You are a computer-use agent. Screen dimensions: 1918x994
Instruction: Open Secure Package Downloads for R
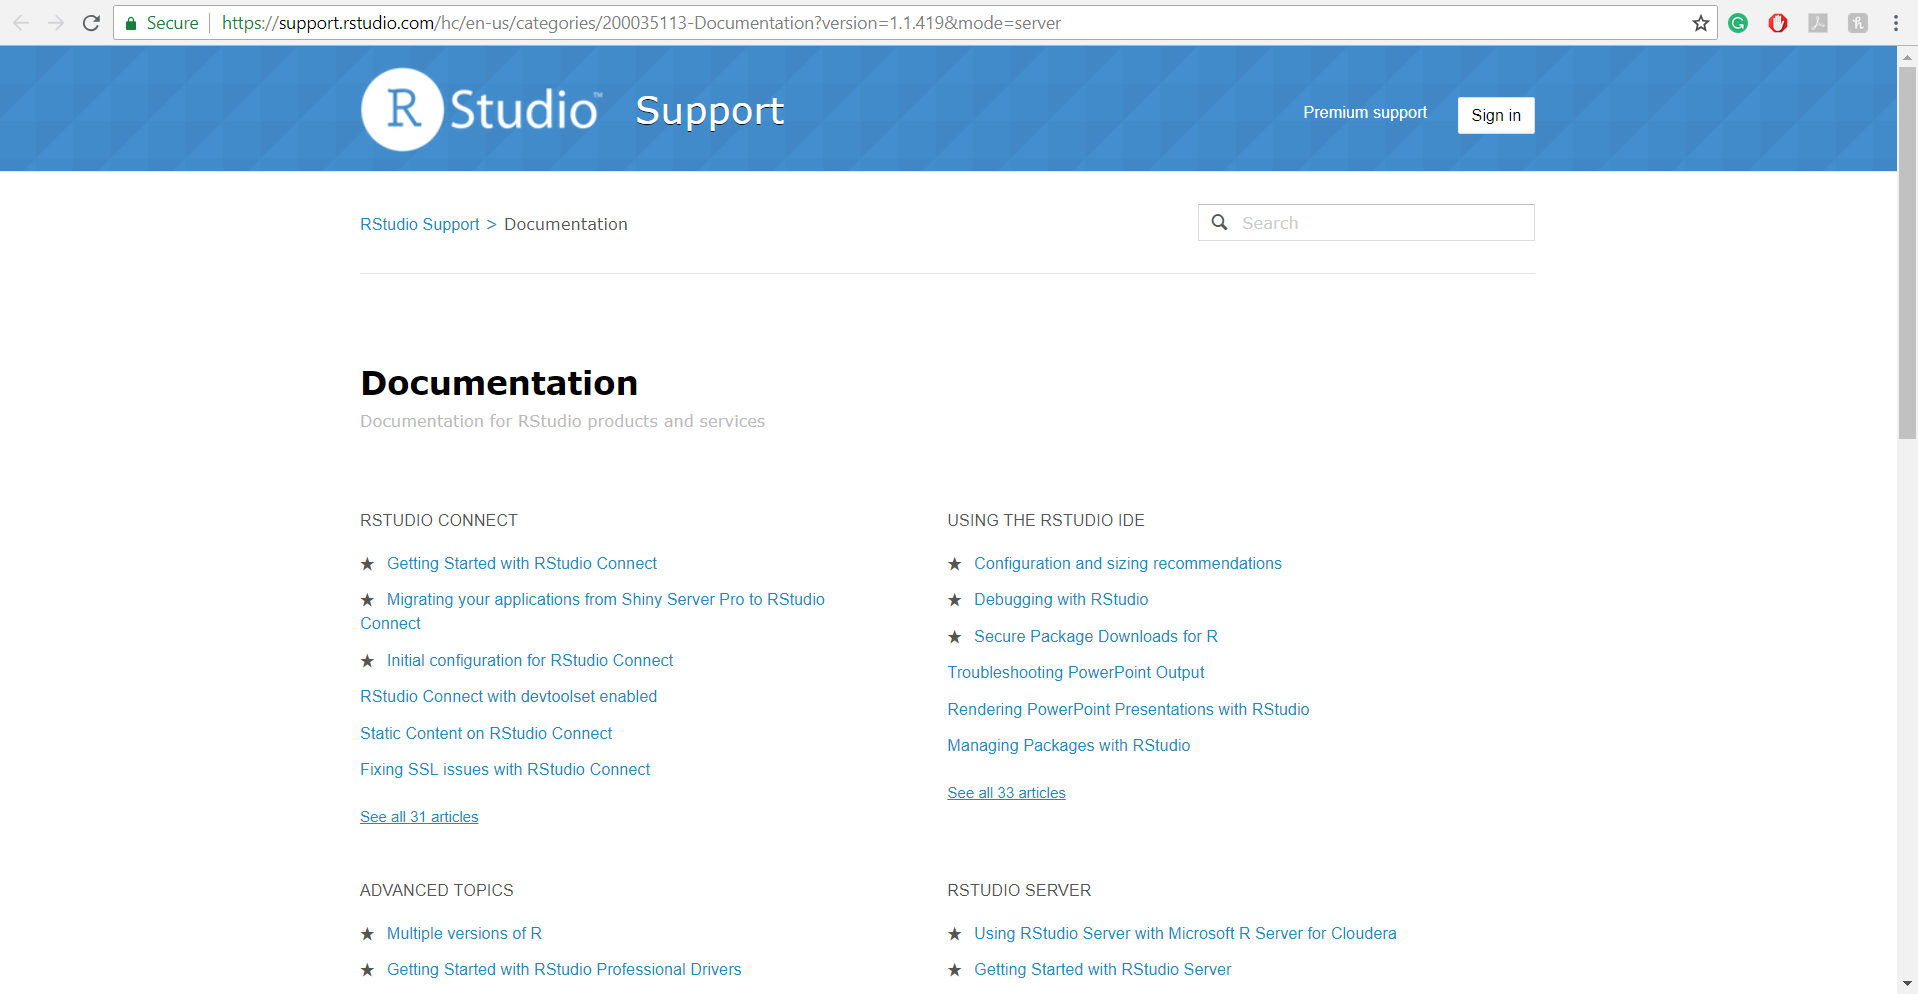(1096, 636)
